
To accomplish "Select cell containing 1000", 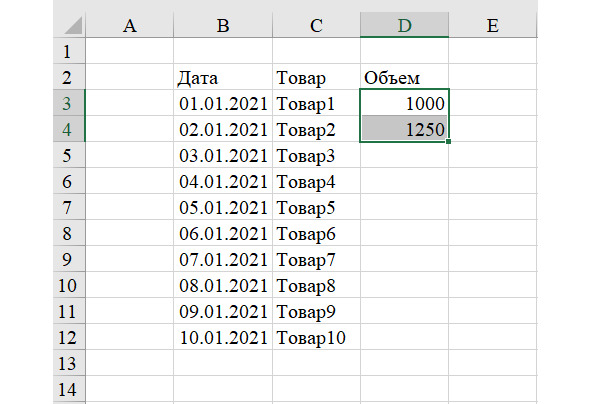I will (404, 103).
